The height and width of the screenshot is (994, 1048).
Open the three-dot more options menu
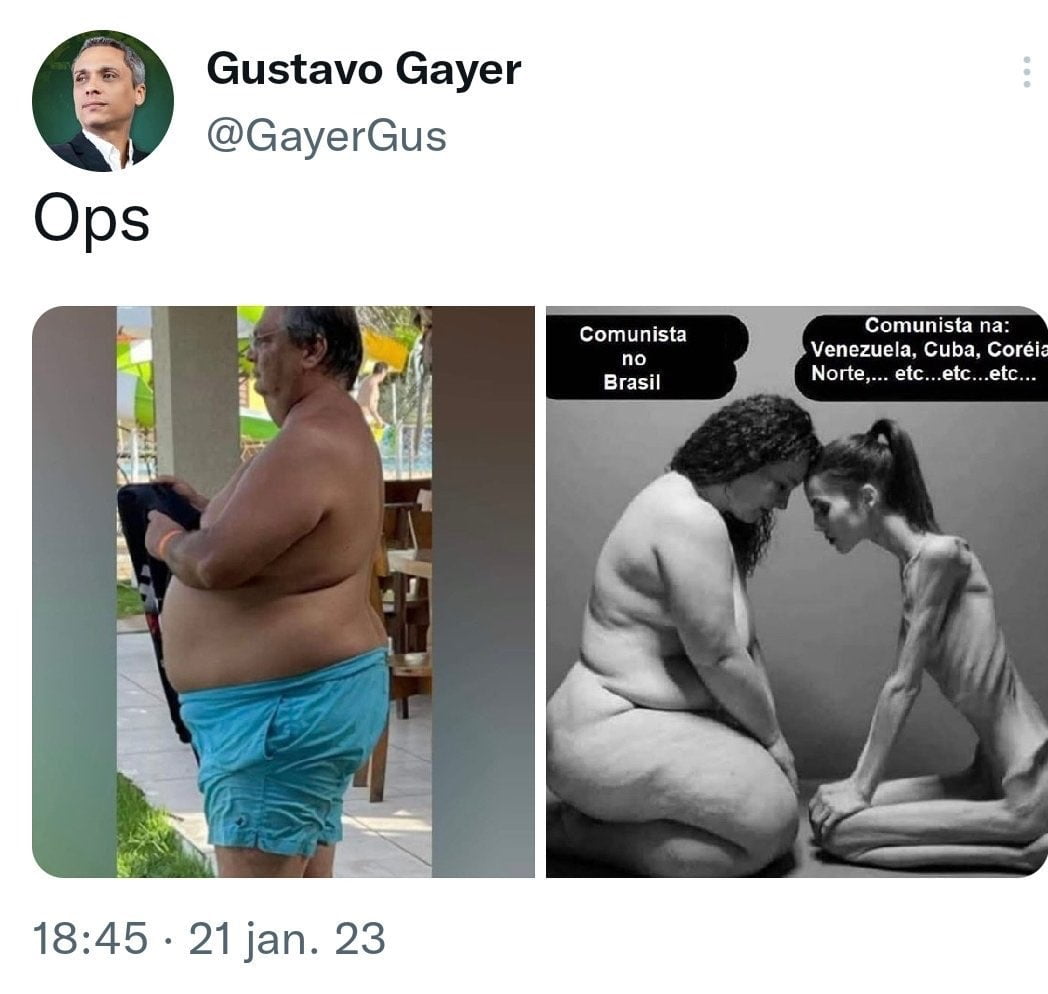pos(1027,72)
